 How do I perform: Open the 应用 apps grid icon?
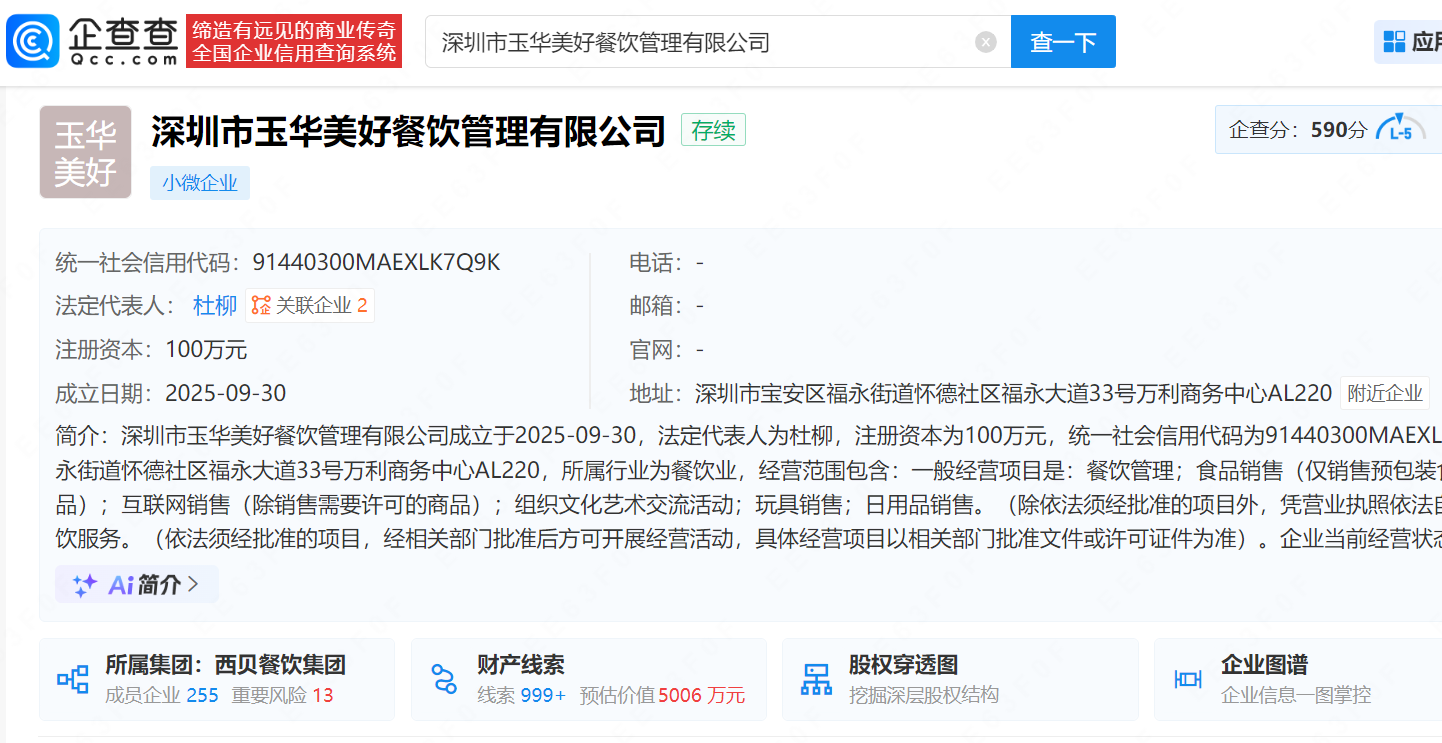click(x=1394, y=42)
